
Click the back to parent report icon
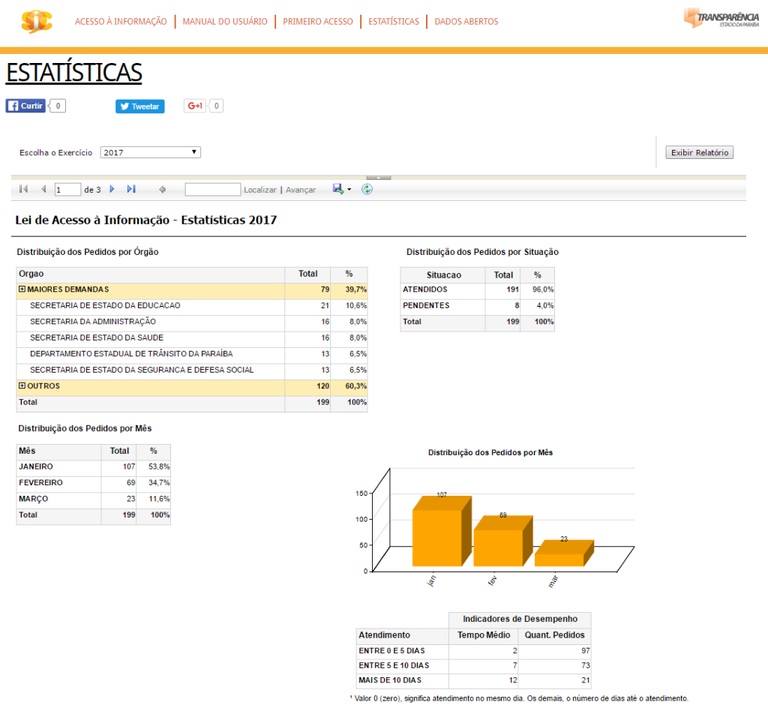[162, 189]
